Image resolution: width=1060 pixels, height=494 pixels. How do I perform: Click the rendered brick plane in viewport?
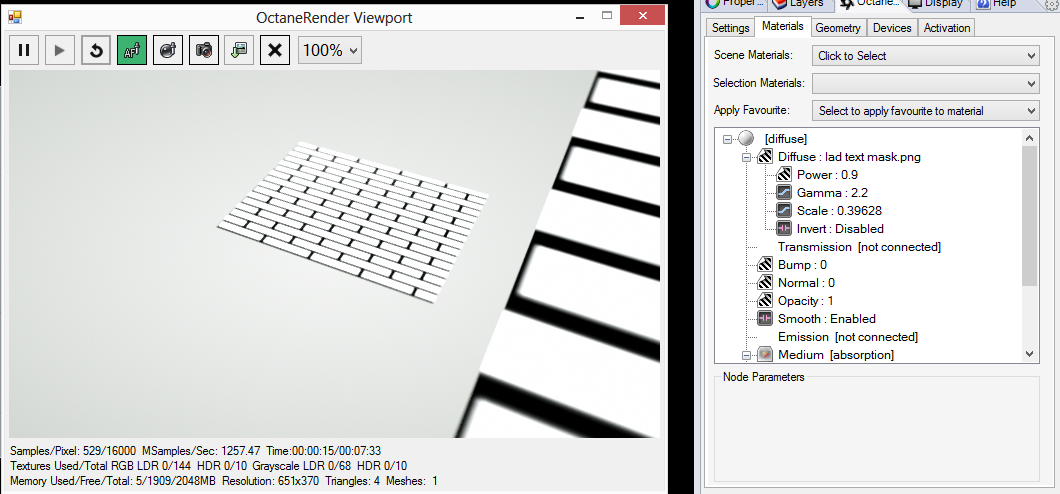point(354,220)
